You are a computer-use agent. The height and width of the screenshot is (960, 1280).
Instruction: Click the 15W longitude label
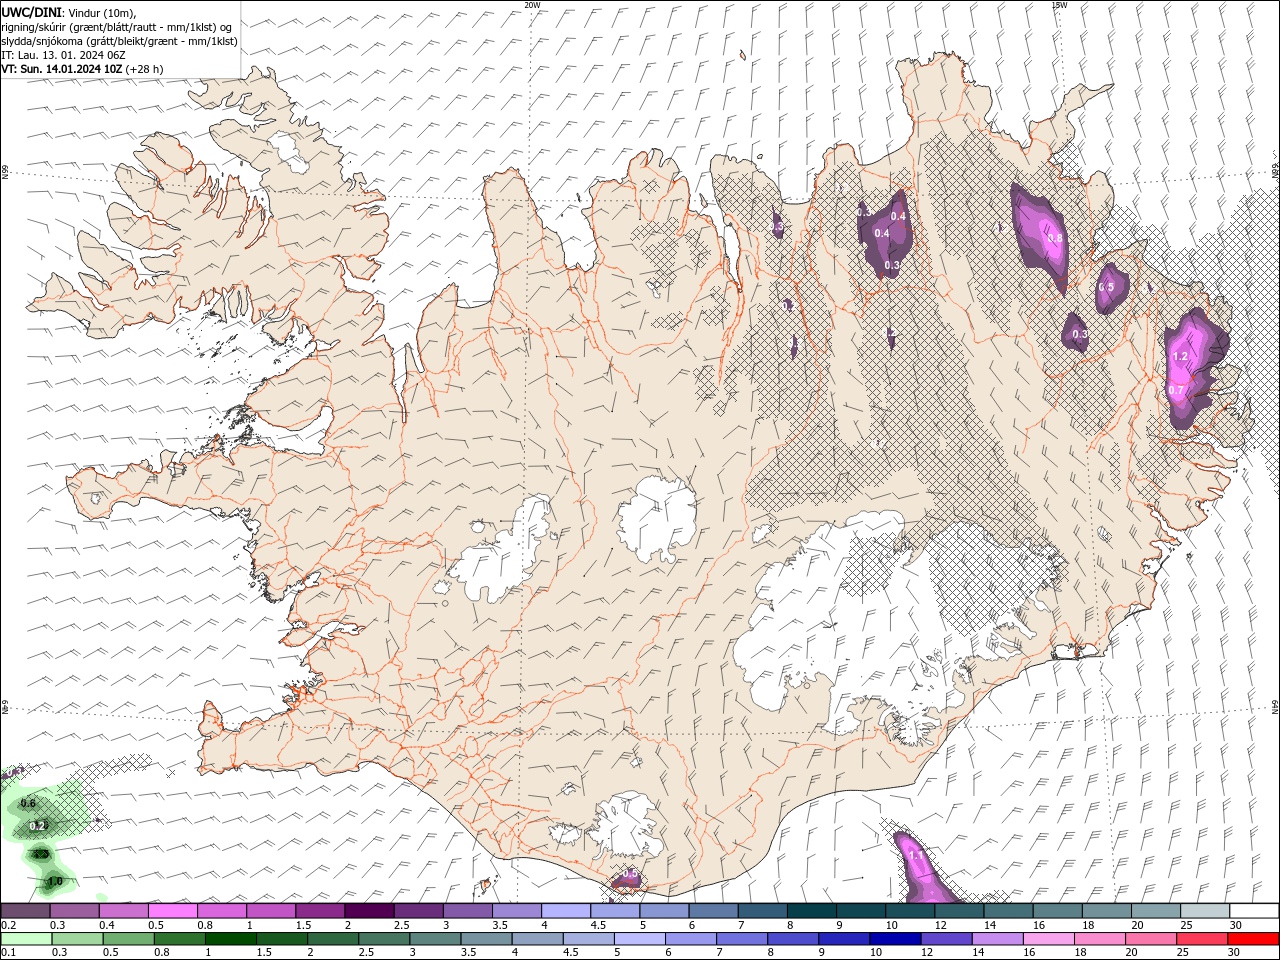point(1059,5)
